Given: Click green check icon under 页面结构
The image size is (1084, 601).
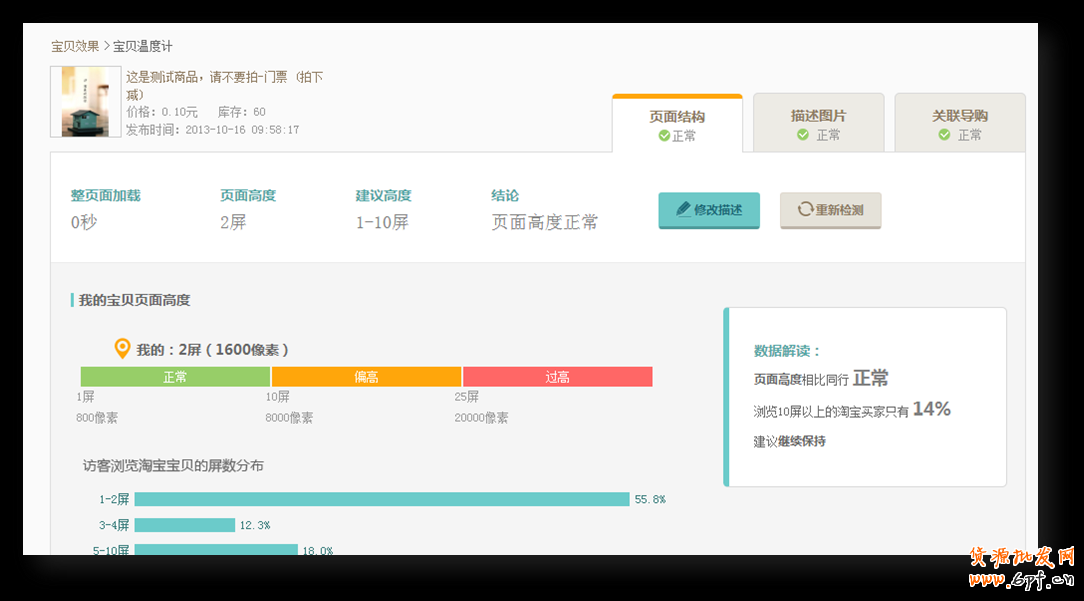Looking at the screenshot, I should click(664, 136).
